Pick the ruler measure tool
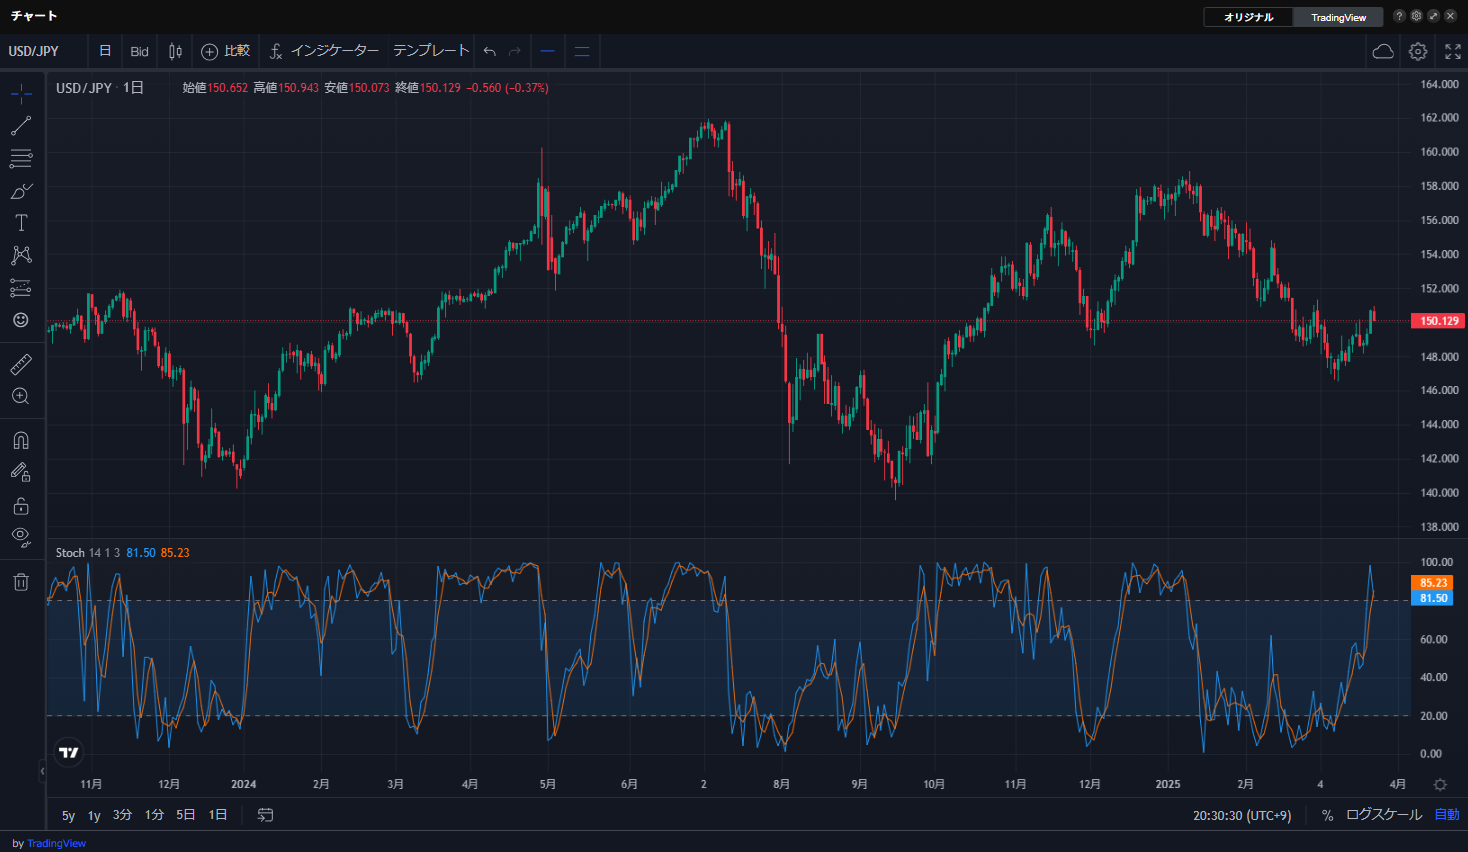The height and width of the screenshot is (852, 1468). pos(21,364)
